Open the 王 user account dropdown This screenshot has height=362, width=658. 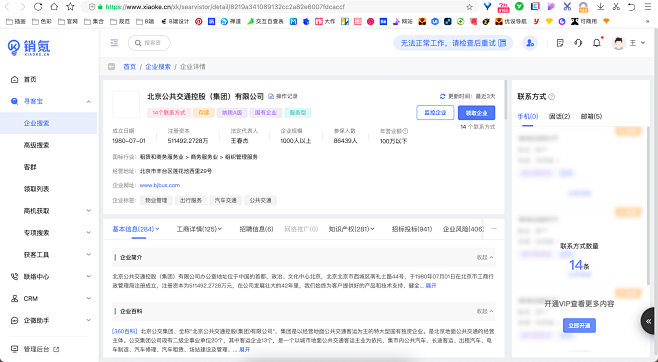point(637,43)
